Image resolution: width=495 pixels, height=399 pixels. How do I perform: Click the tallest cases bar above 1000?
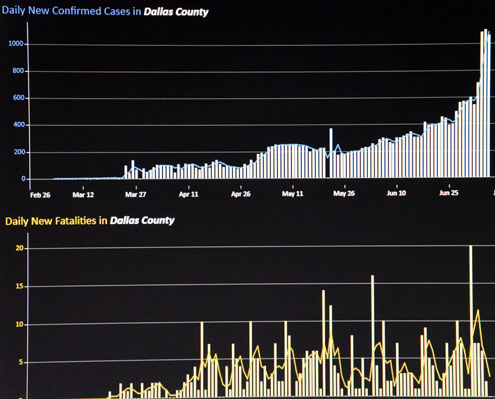tap(485, 103)
